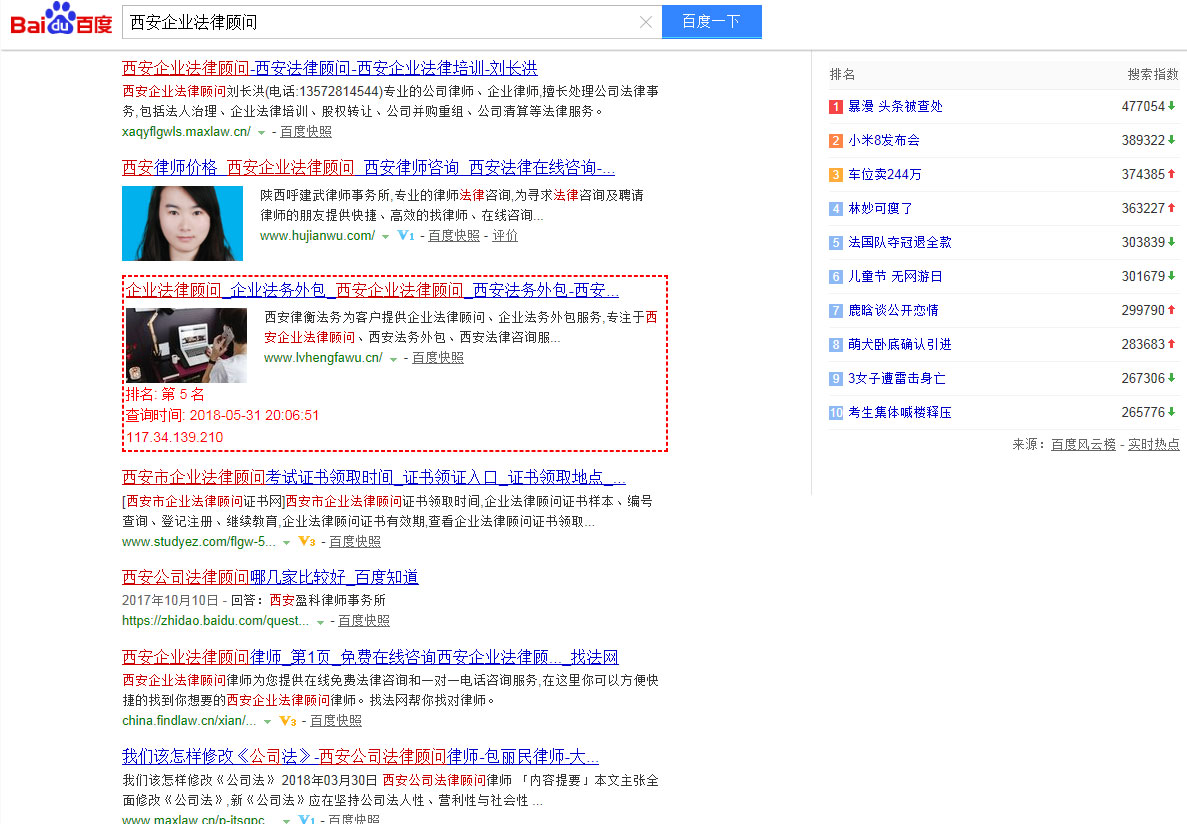Open 百度快照 for hujianwu.com result
Image resolution: width=1187 pixels, height=824 pixels.
[453, 236]
